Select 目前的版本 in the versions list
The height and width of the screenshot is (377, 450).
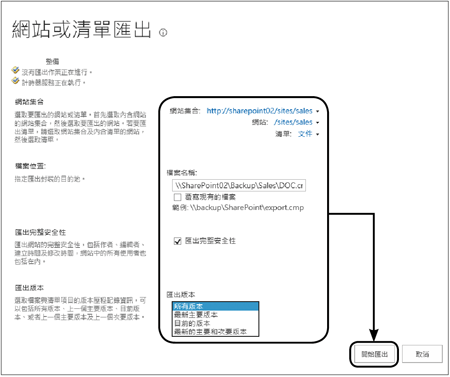click(215, 323)
